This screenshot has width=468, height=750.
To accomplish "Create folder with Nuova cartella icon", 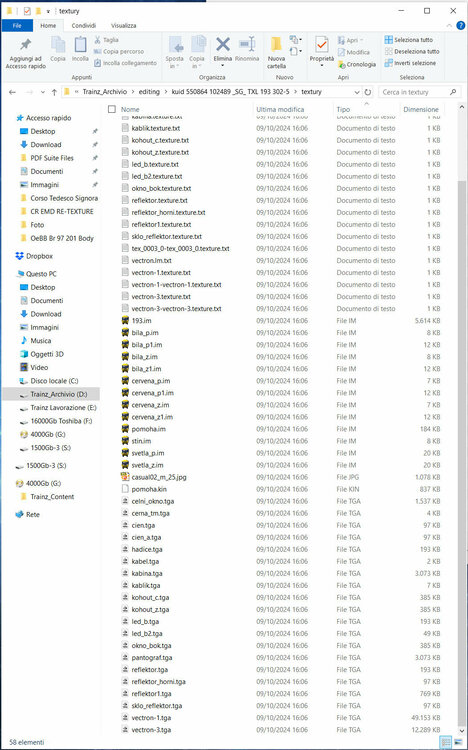I will (276, 44).
